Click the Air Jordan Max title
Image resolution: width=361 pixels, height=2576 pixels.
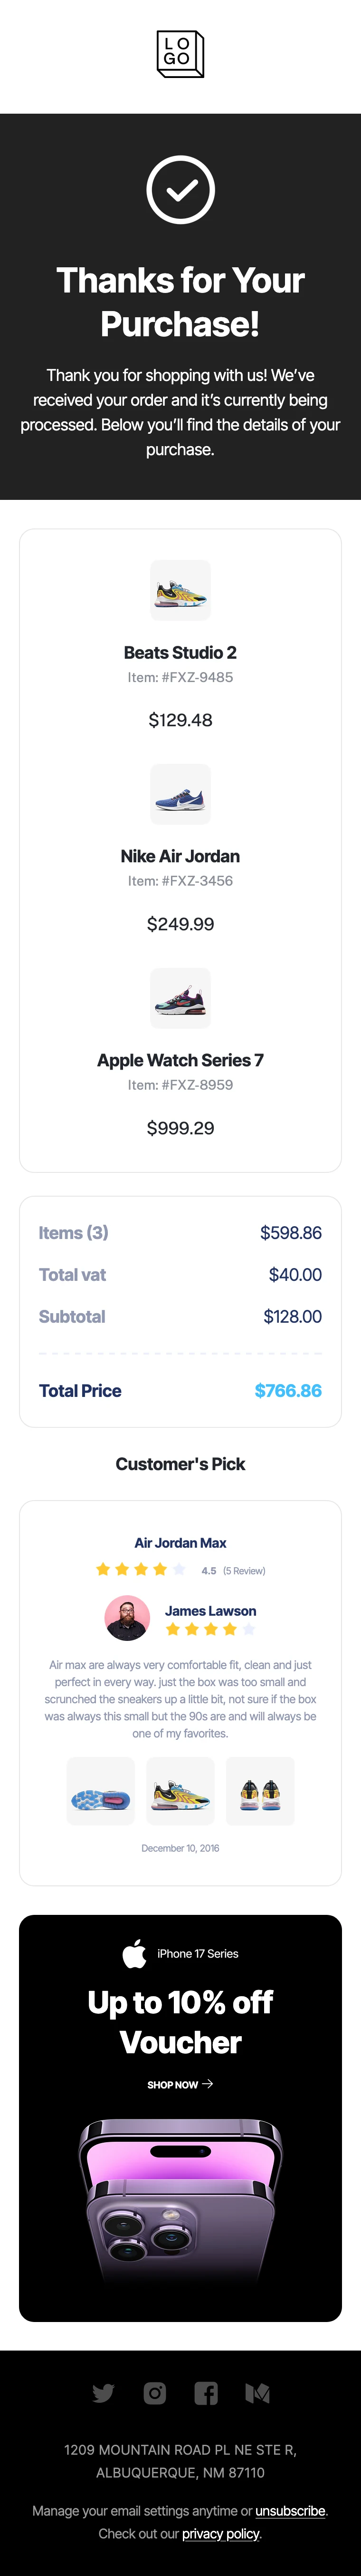180,1543
